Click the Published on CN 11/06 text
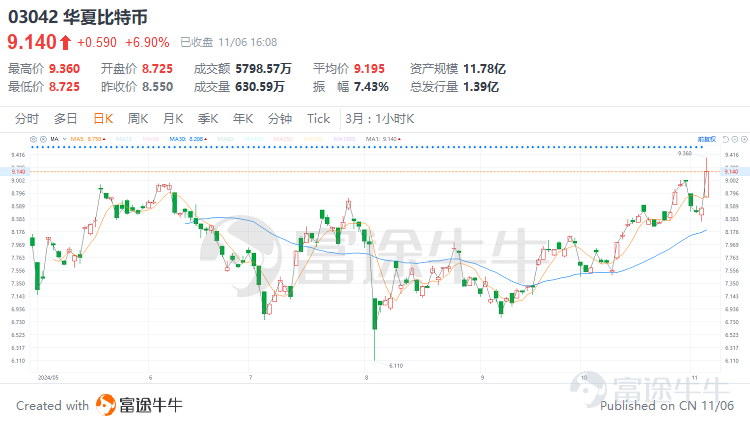750x426 pixels. point(667,406)
